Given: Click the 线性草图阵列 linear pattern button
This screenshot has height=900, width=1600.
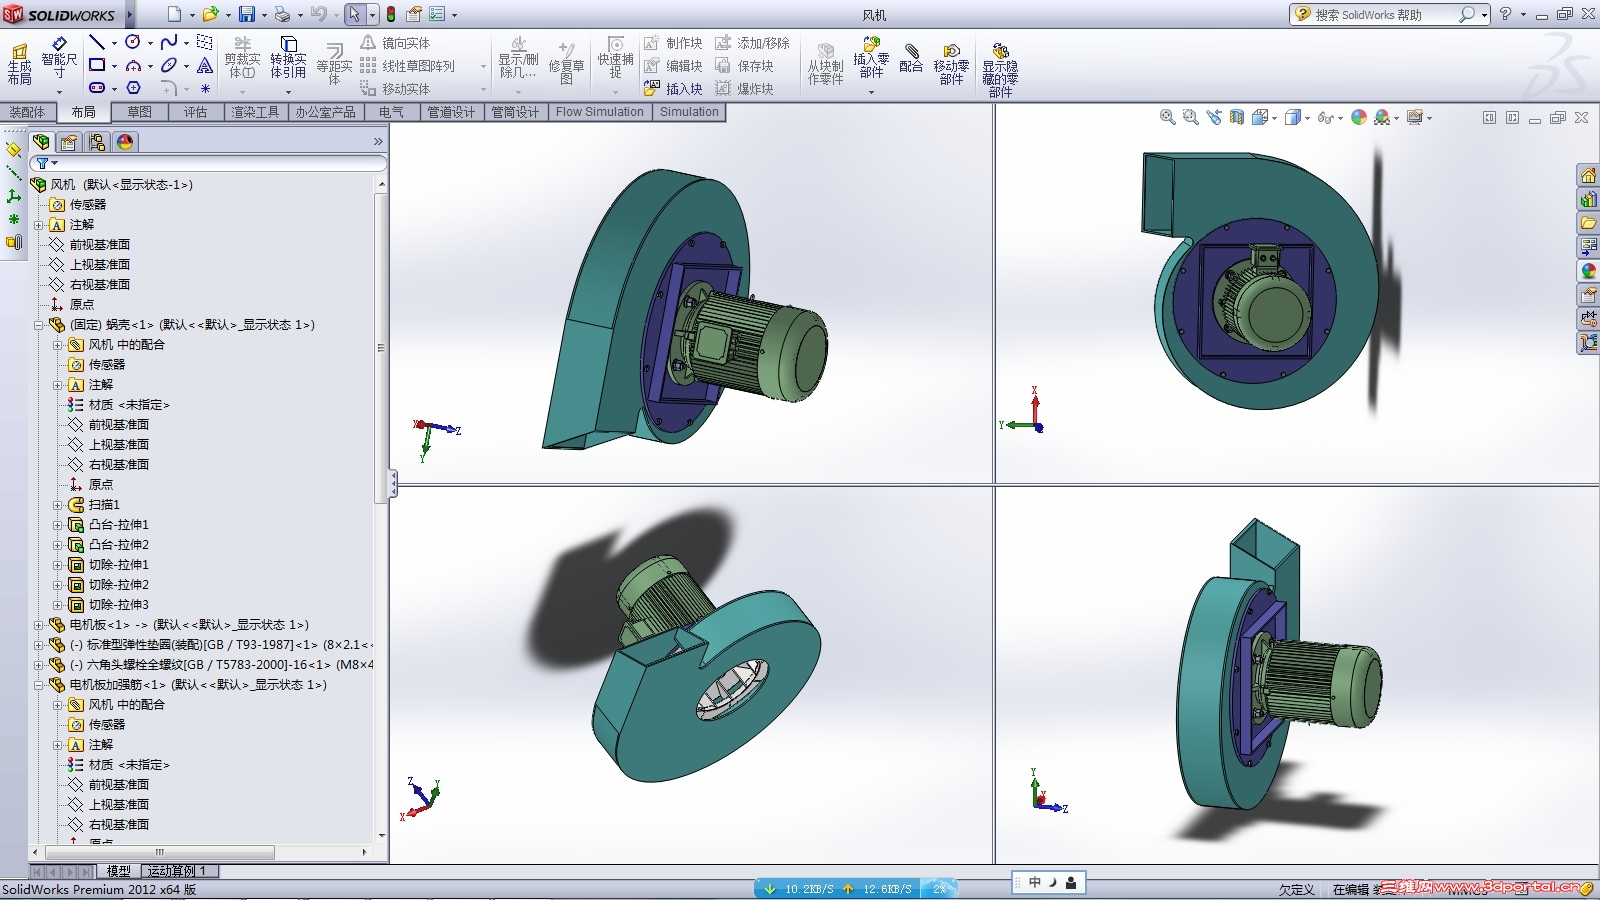Looking at the screenshot, I should coord(407,66).
